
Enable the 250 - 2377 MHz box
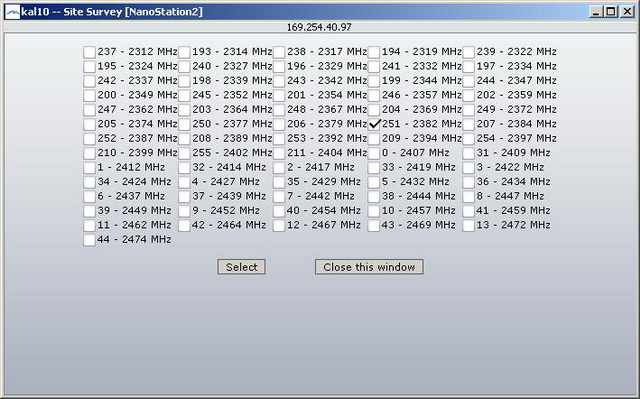[x=184, y=124]
